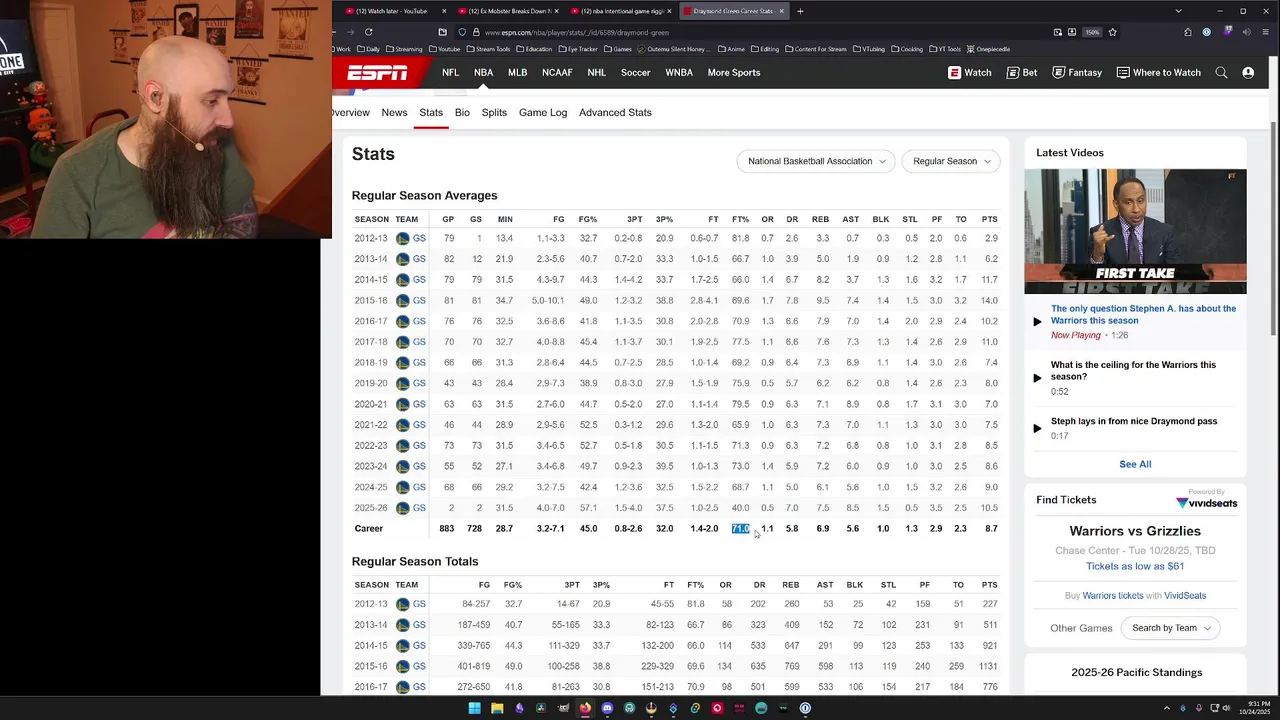Click Where to Watch
1280x720 pixels.
click(1159, 72)
